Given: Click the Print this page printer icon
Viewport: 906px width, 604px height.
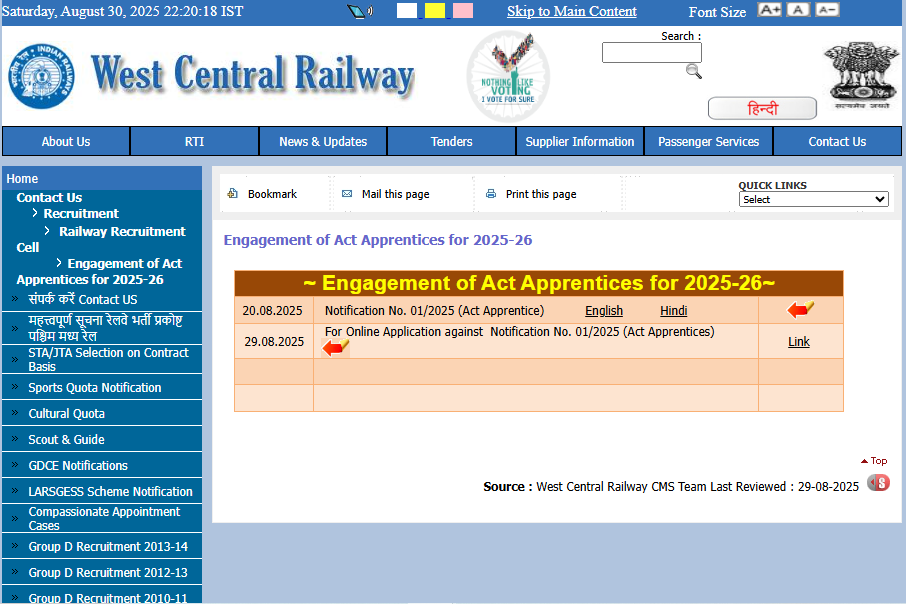Looking at the screenshot, I should point(491,194).
